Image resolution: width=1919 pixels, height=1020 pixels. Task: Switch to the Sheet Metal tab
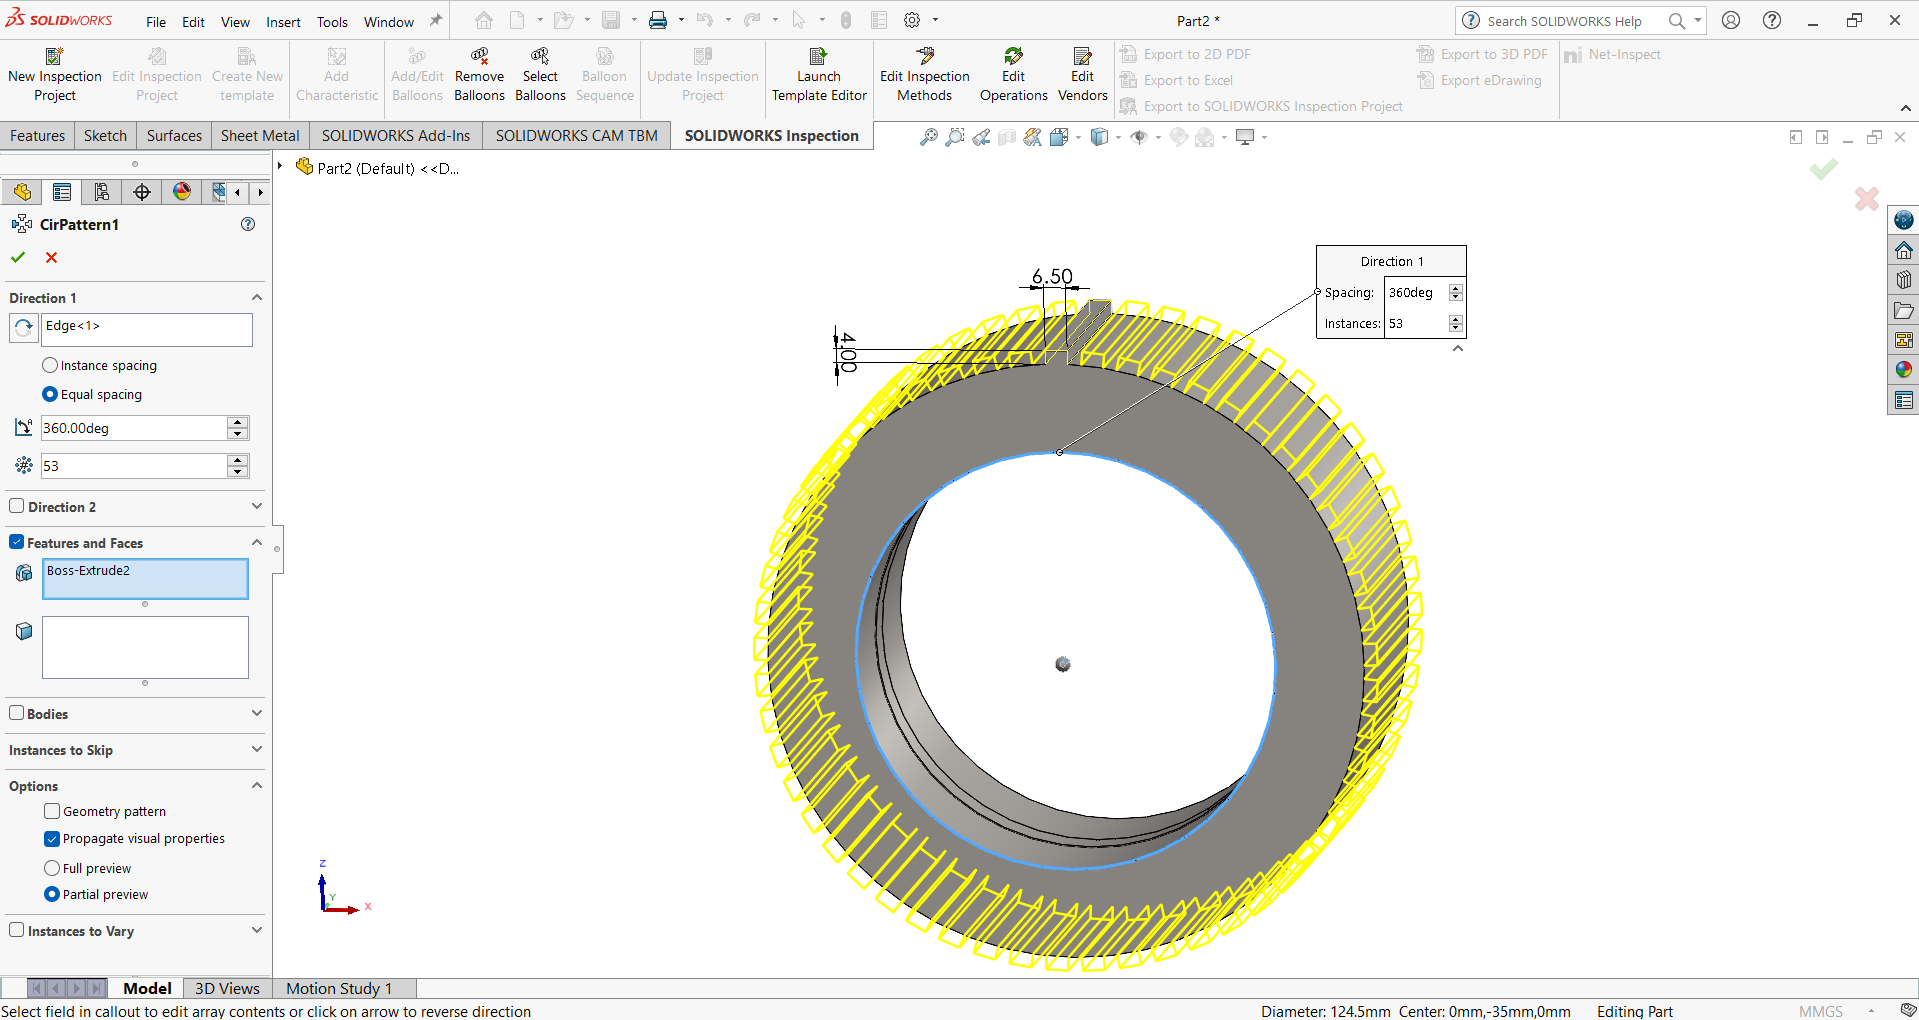click(x=260, y=136)
